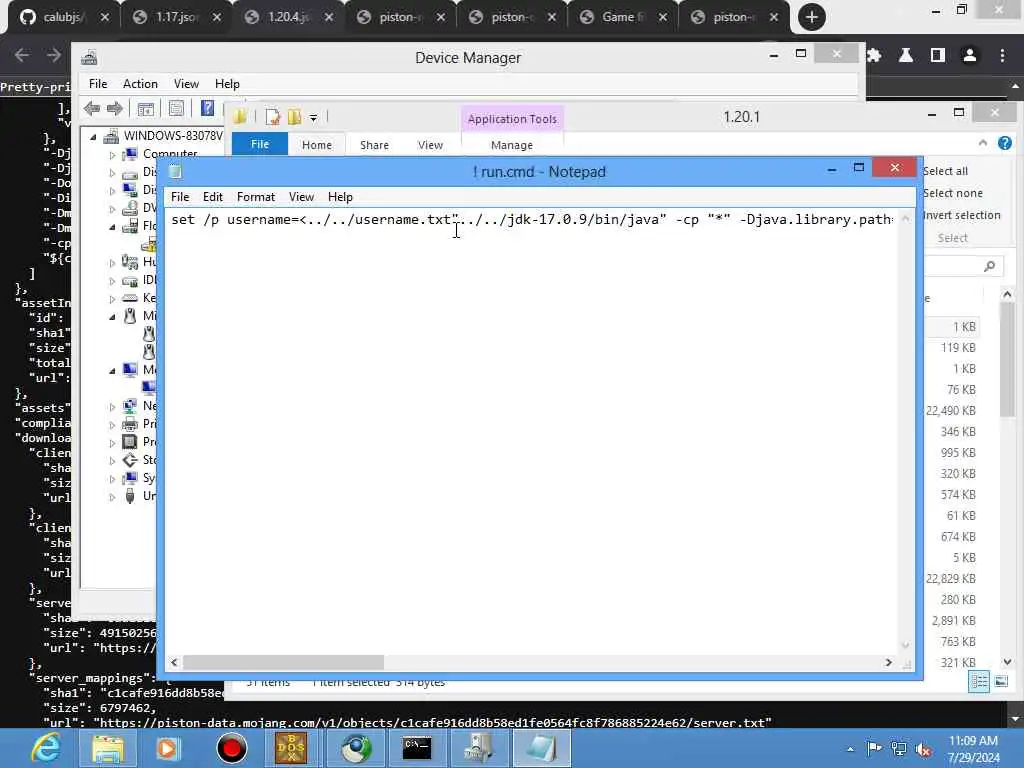Collapse the Floppy node in Device Manager
Screen dimensions: 1024x768
point(112,227)
